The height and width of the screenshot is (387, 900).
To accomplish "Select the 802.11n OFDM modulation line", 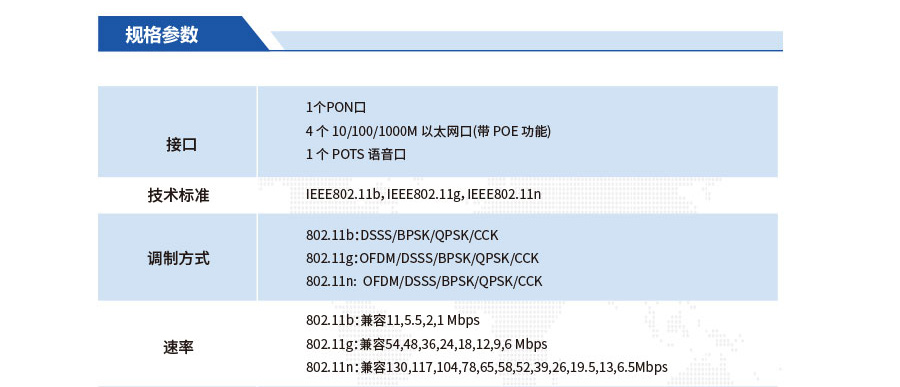I will (x=424, y=281).
